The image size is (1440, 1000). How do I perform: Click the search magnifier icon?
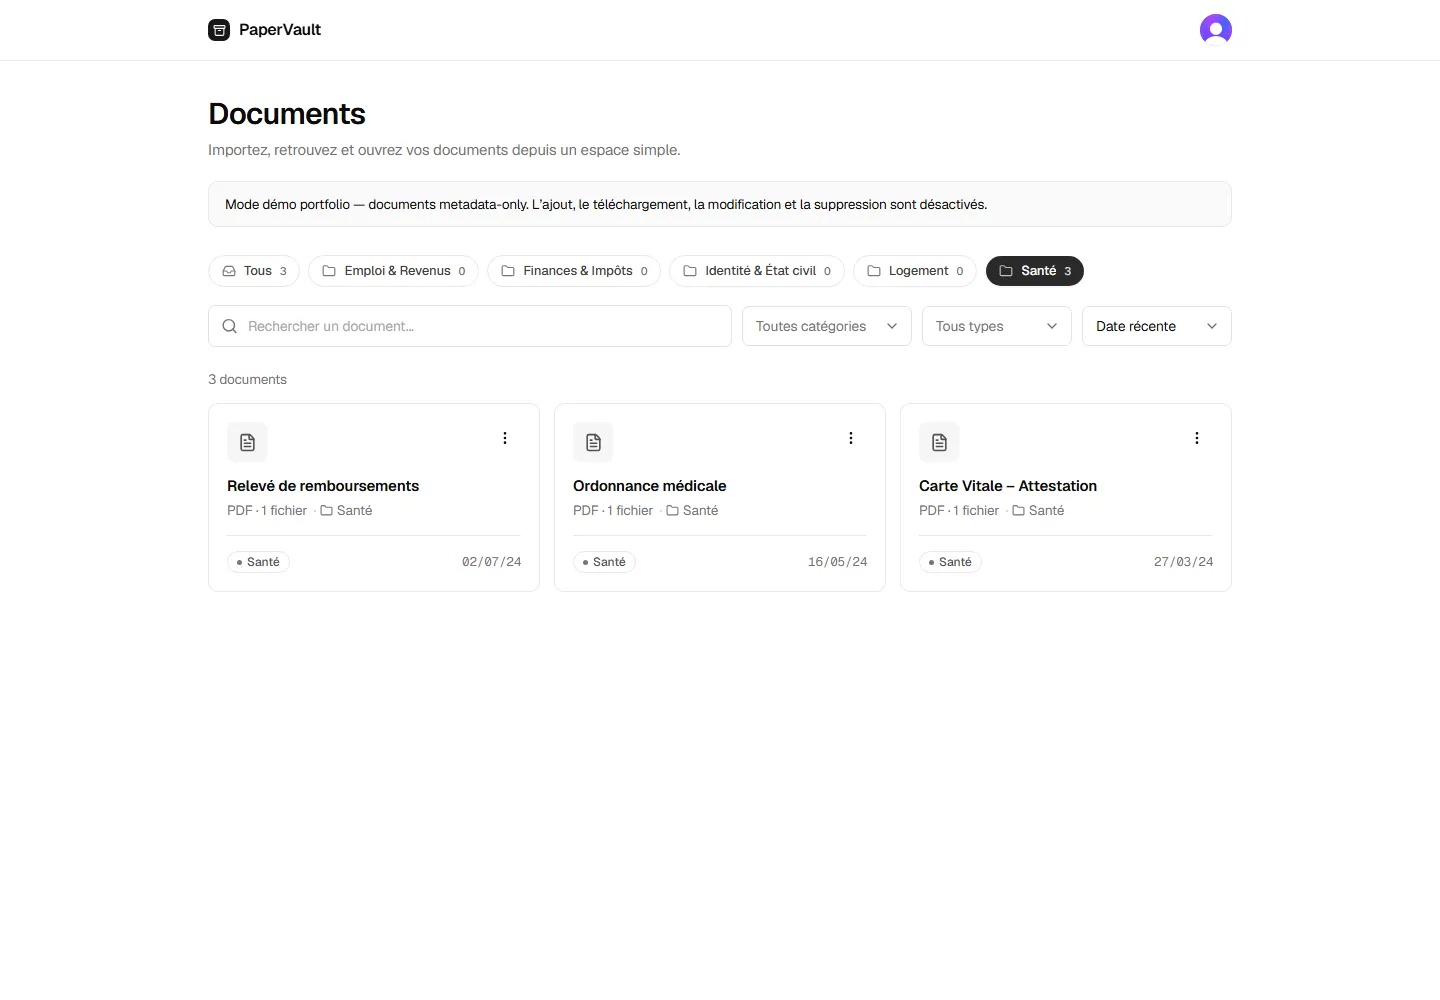pyautogui.click(x=229, y=326)
